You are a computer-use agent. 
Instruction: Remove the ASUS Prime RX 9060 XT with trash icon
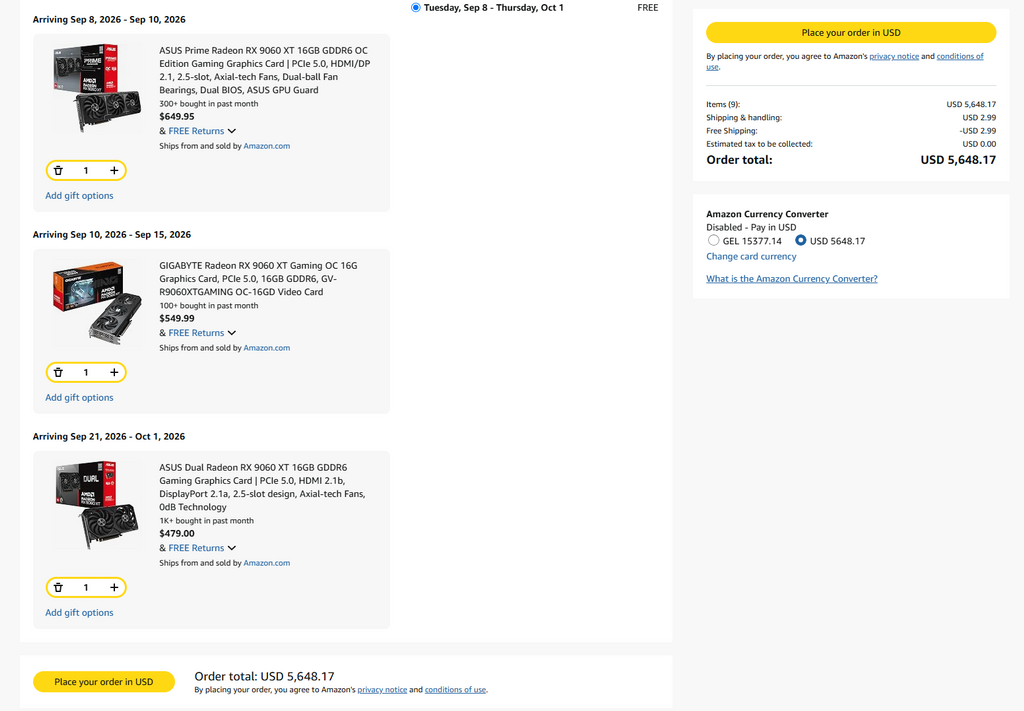click(x=58, y=170)
